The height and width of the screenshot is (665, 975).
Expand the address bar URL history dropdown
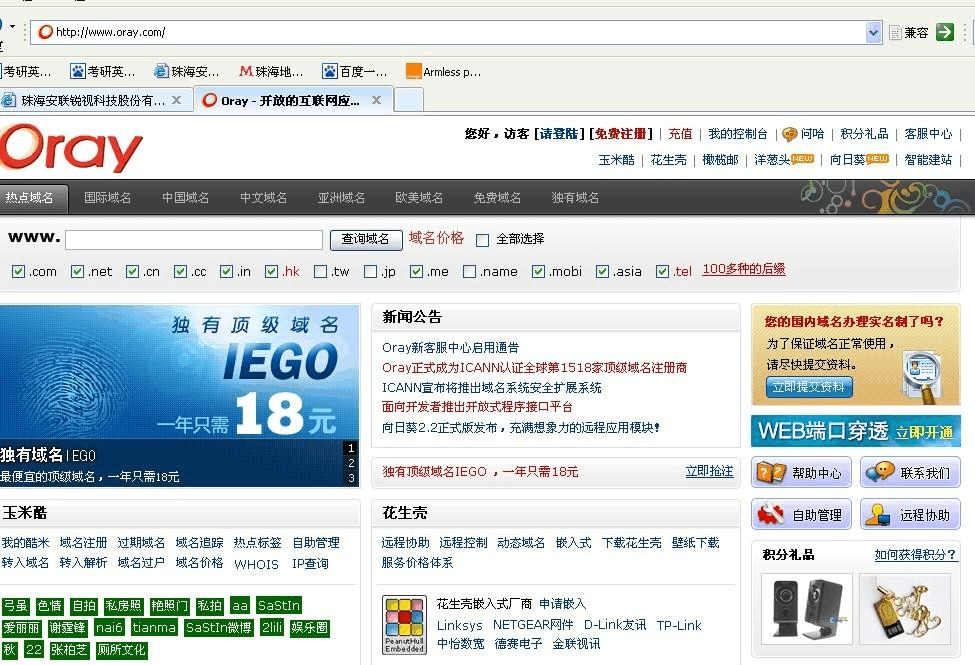873,32
